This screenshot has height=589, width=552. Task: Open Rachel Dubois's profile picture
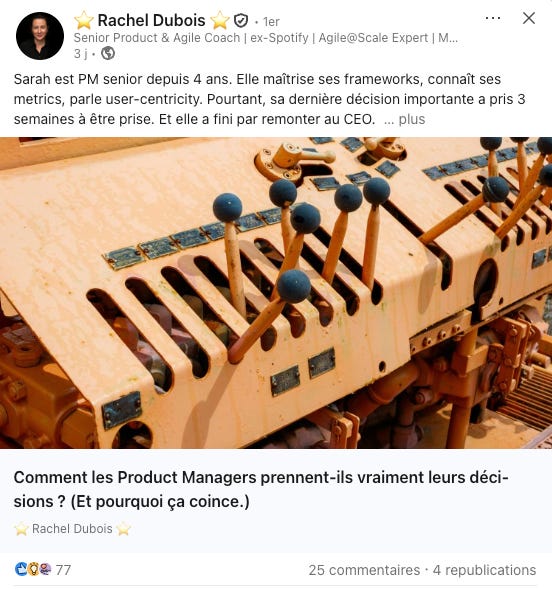coord(40,36)
